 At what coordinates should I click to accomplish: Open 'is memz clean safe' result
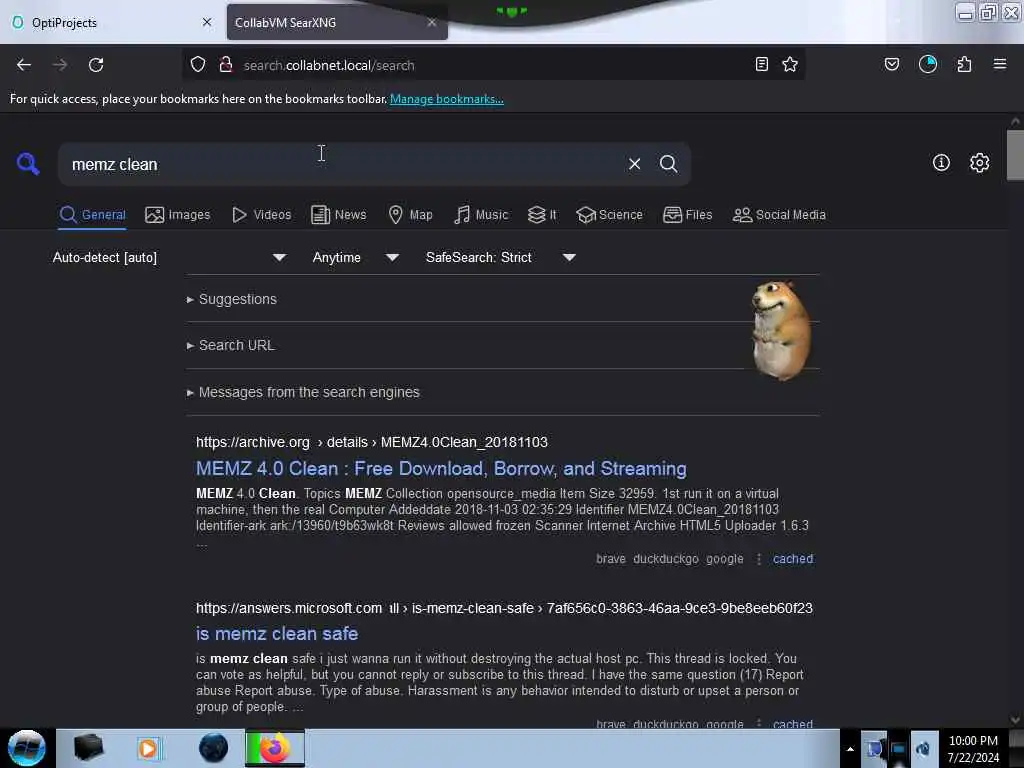[277, 633]
